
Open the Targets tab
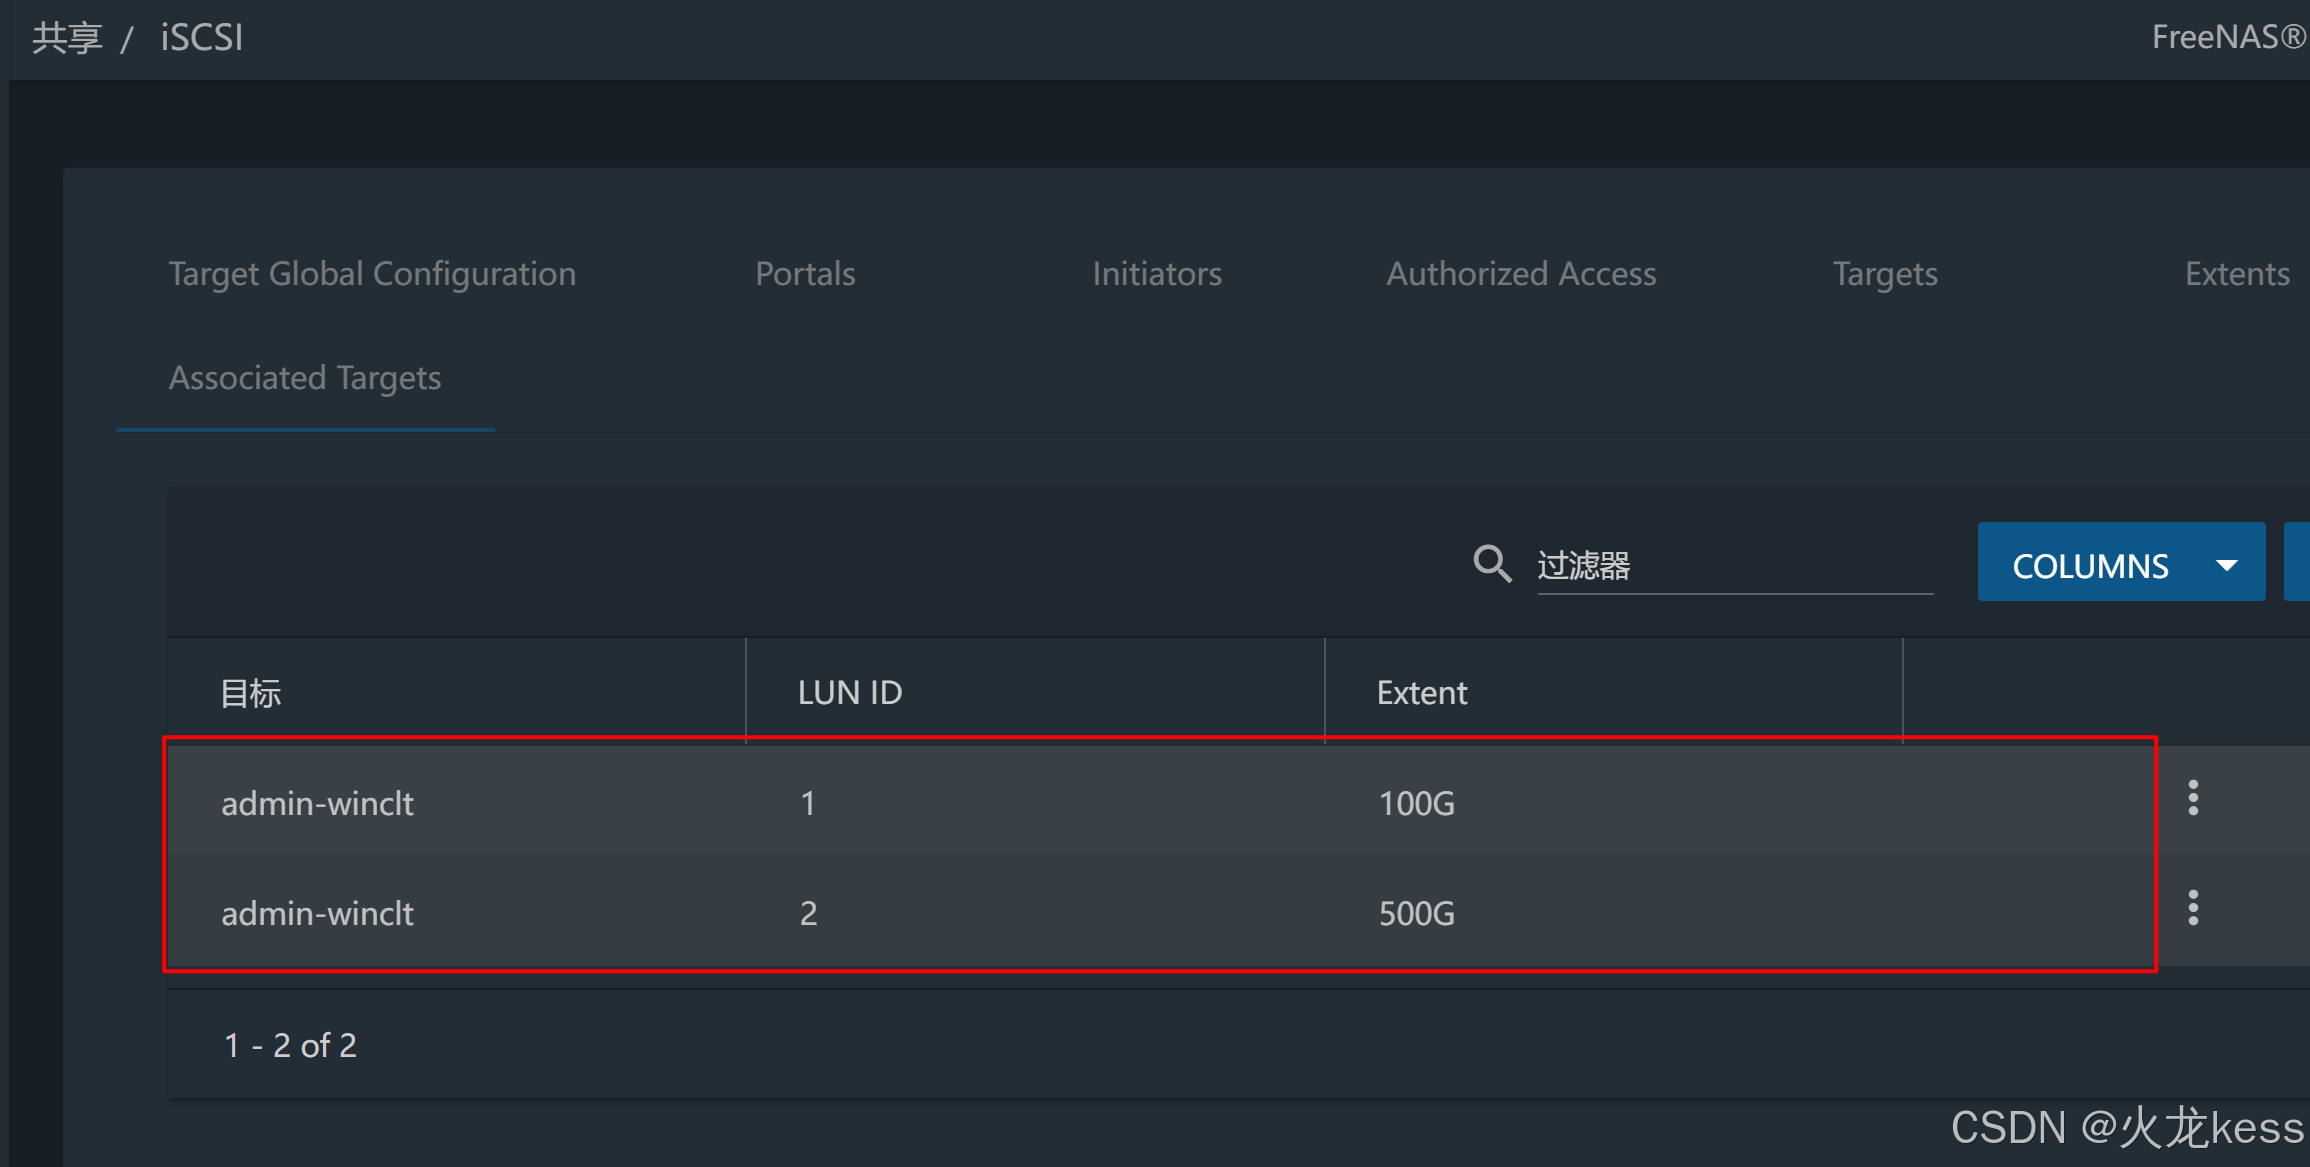pyautogui.click(x=1885, y=274)
